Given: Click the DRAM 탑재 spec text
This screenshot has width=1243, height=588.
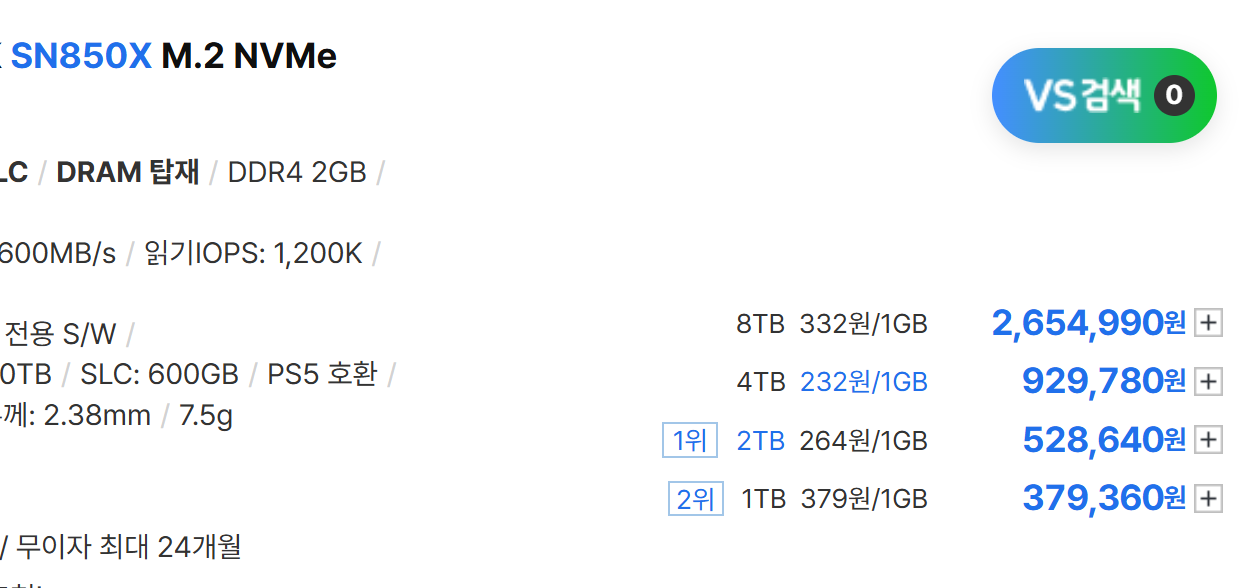Looking at the screenshot, I should 128,172.
